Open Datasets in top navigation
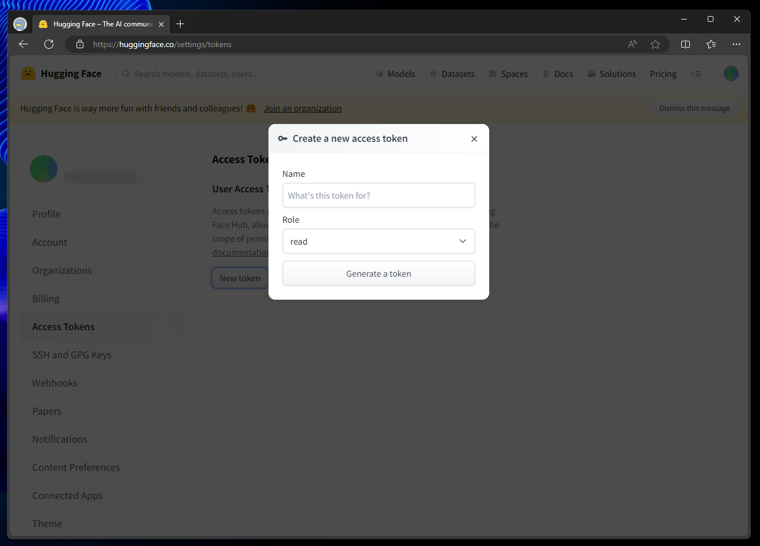Image resolution: width=760 pixels, height=546 pixels. 452,74
